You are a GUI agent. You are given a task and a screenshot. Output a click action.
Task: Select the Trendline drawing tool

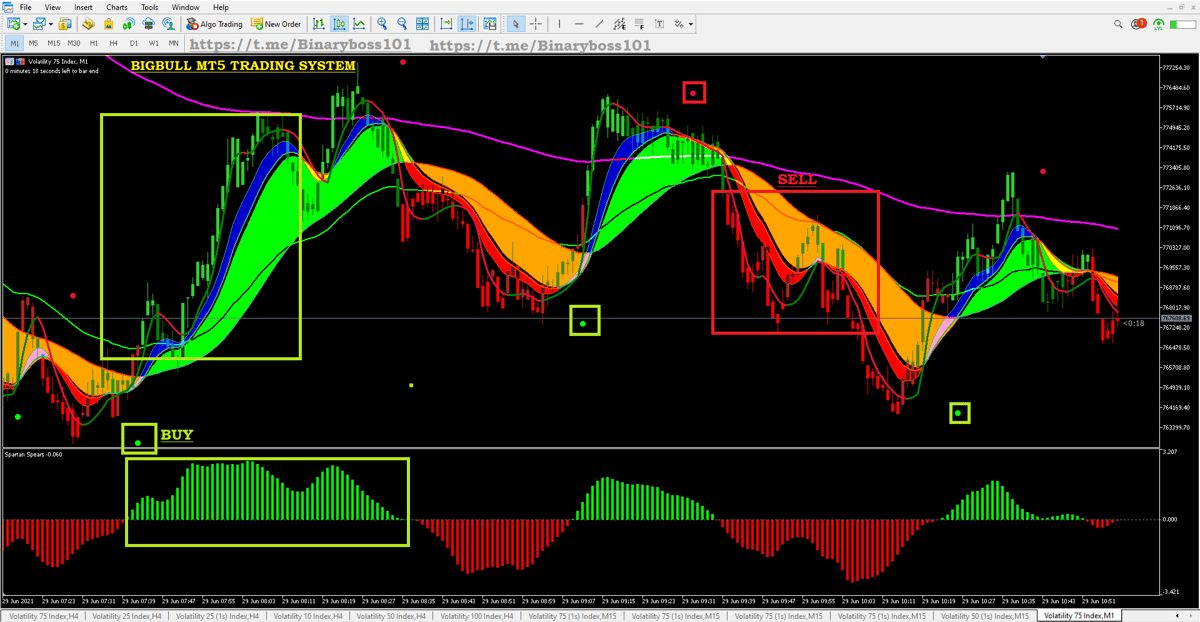coord(599,24)
